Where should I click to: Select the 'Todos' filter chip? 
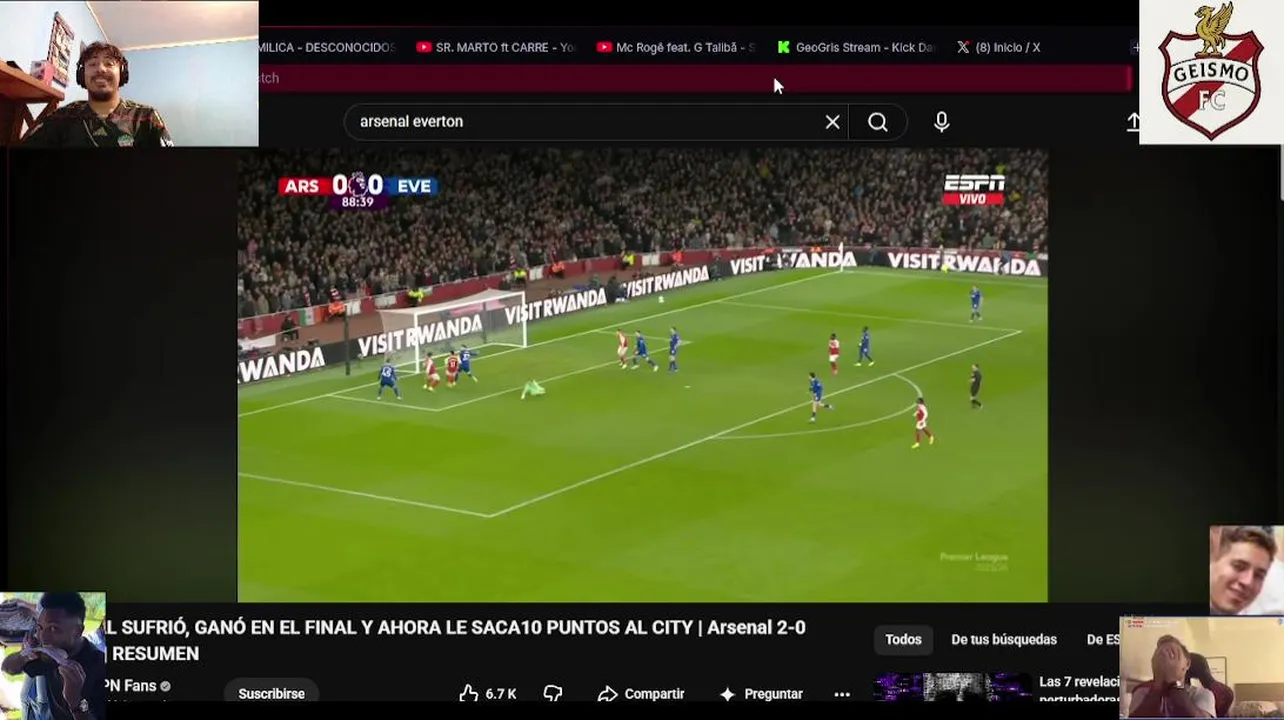point(903,640)
